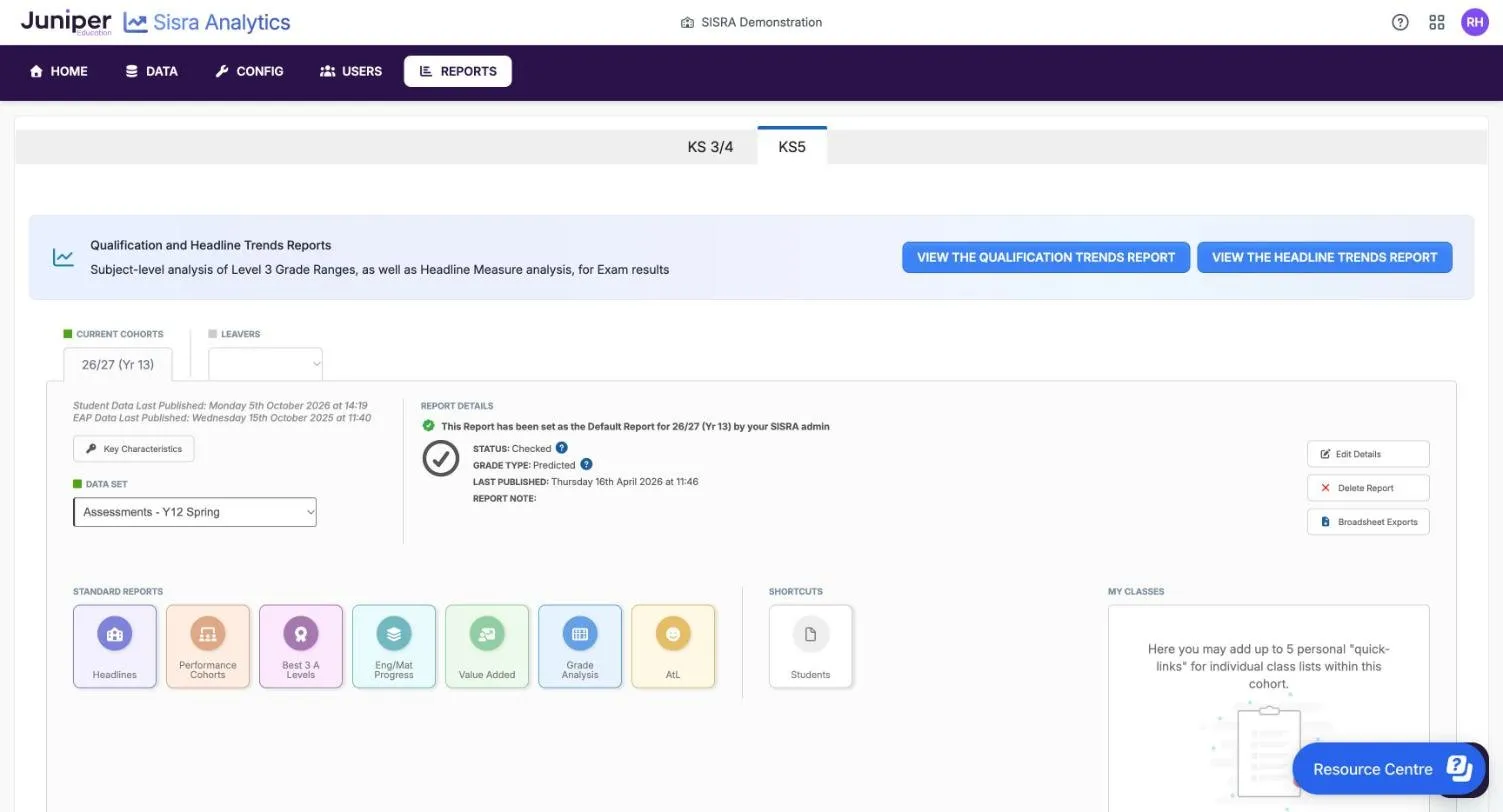Open the Students shortcut

point(811,646)
